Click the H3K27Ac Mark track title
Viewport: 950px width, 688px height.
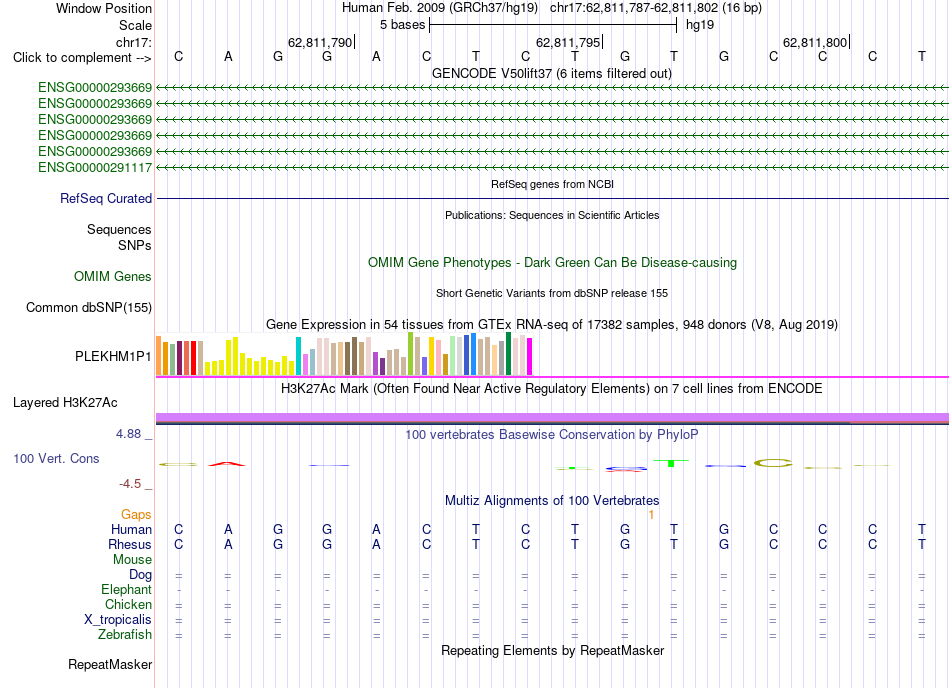click(x=552, y=389)
